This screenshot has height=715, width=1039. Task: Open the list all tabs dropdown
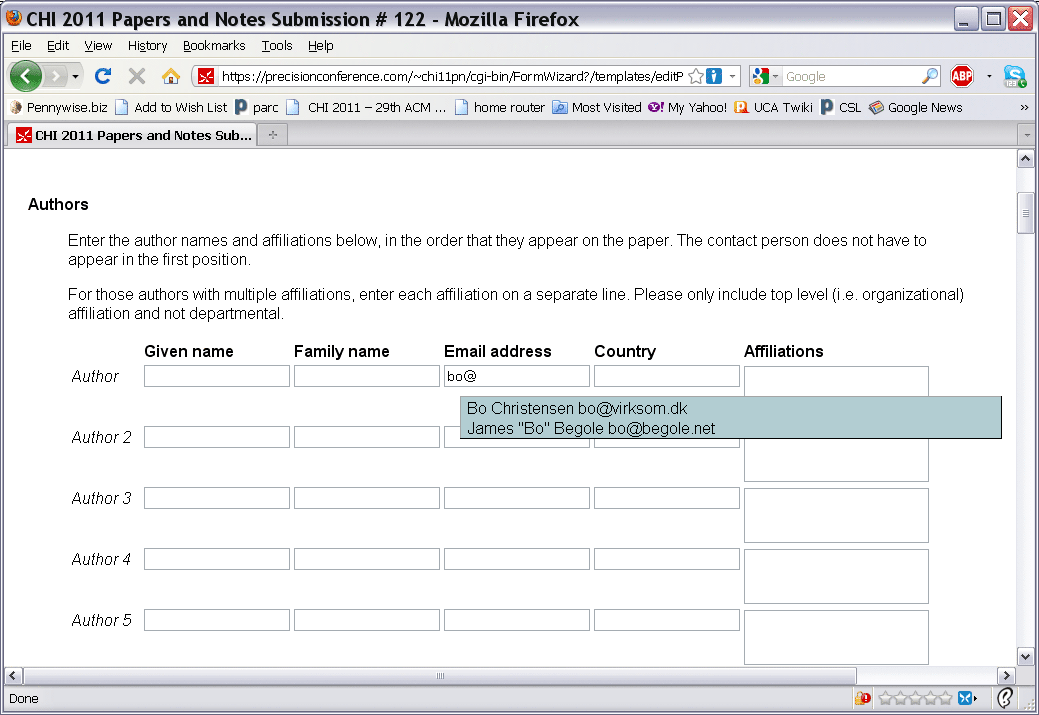coord(1026,135)
